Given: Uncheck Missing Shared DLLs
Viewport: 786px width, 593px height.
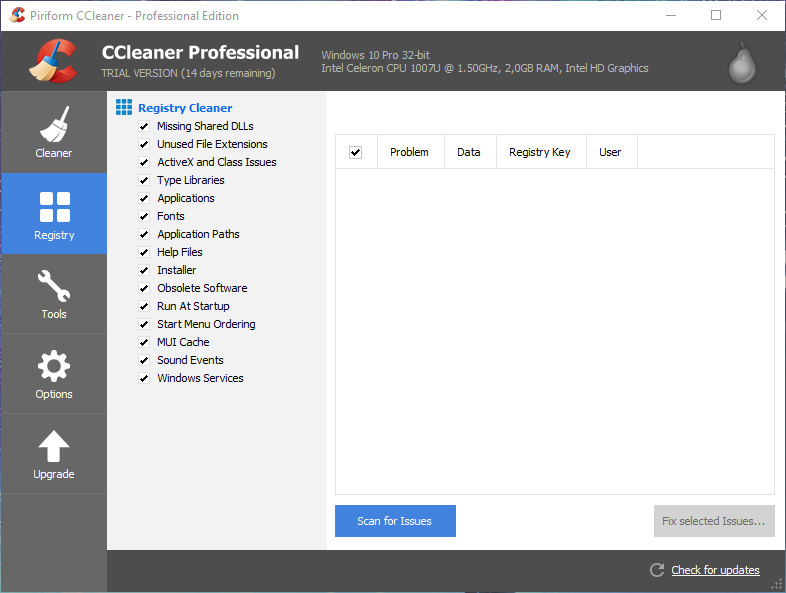Looking at the screenshot, I should click(x=144, y=126).
